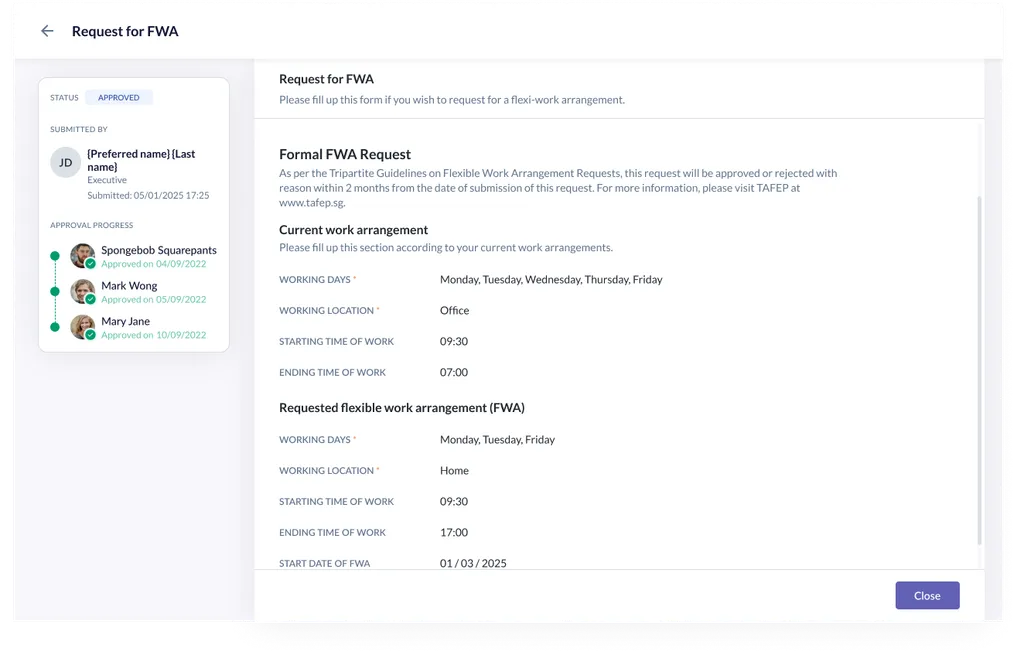This screenshot has height=661, width=1024.
Task: Click the 'START DATE OF FWA' label
Action: (x=325, y=563)
